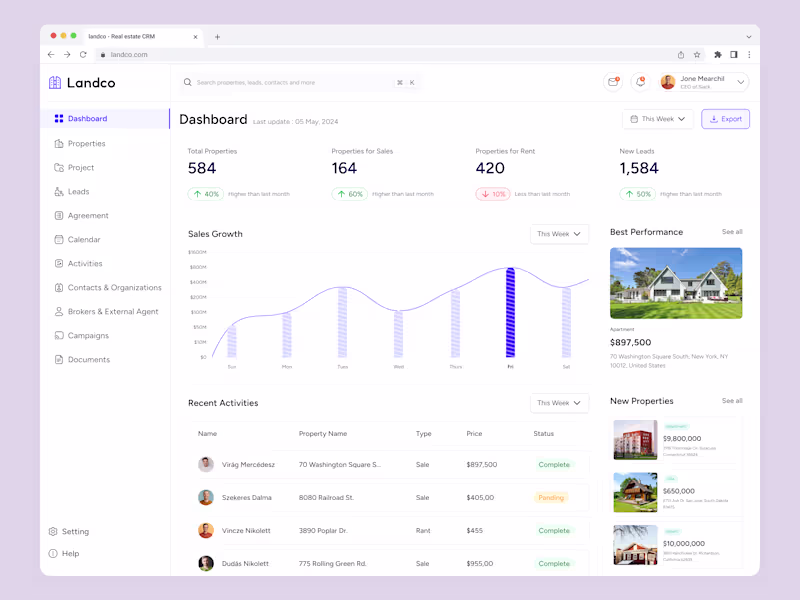
Task: Click the 1,584 New Leads value
Action: (639, 168)
